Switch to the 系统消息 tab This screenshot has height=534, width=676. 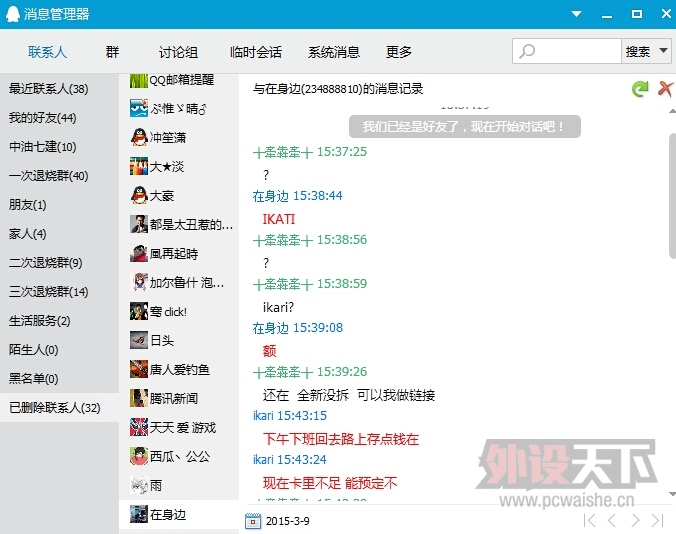tap(334, 52)
